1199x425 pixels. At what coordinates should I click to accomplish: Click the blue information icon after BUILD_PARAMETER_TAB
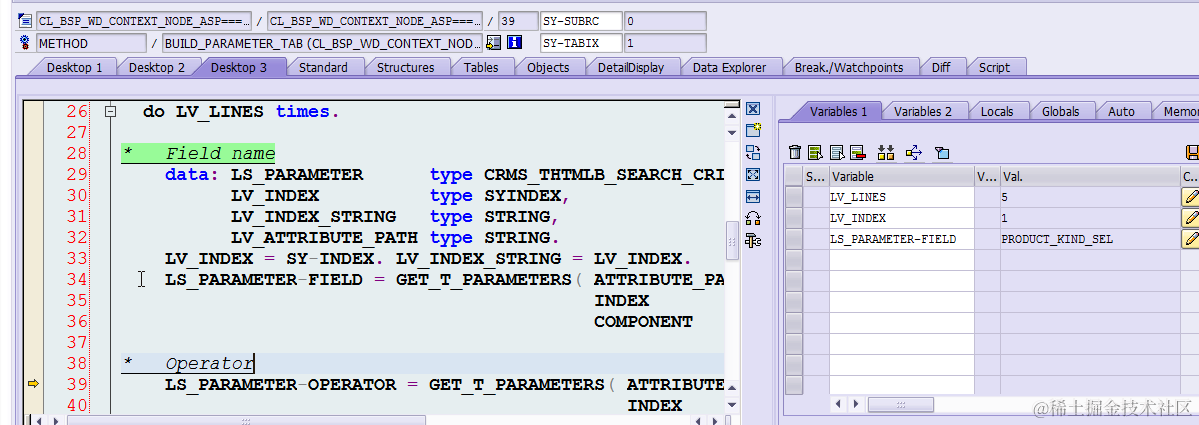click(x=515, y=43)
